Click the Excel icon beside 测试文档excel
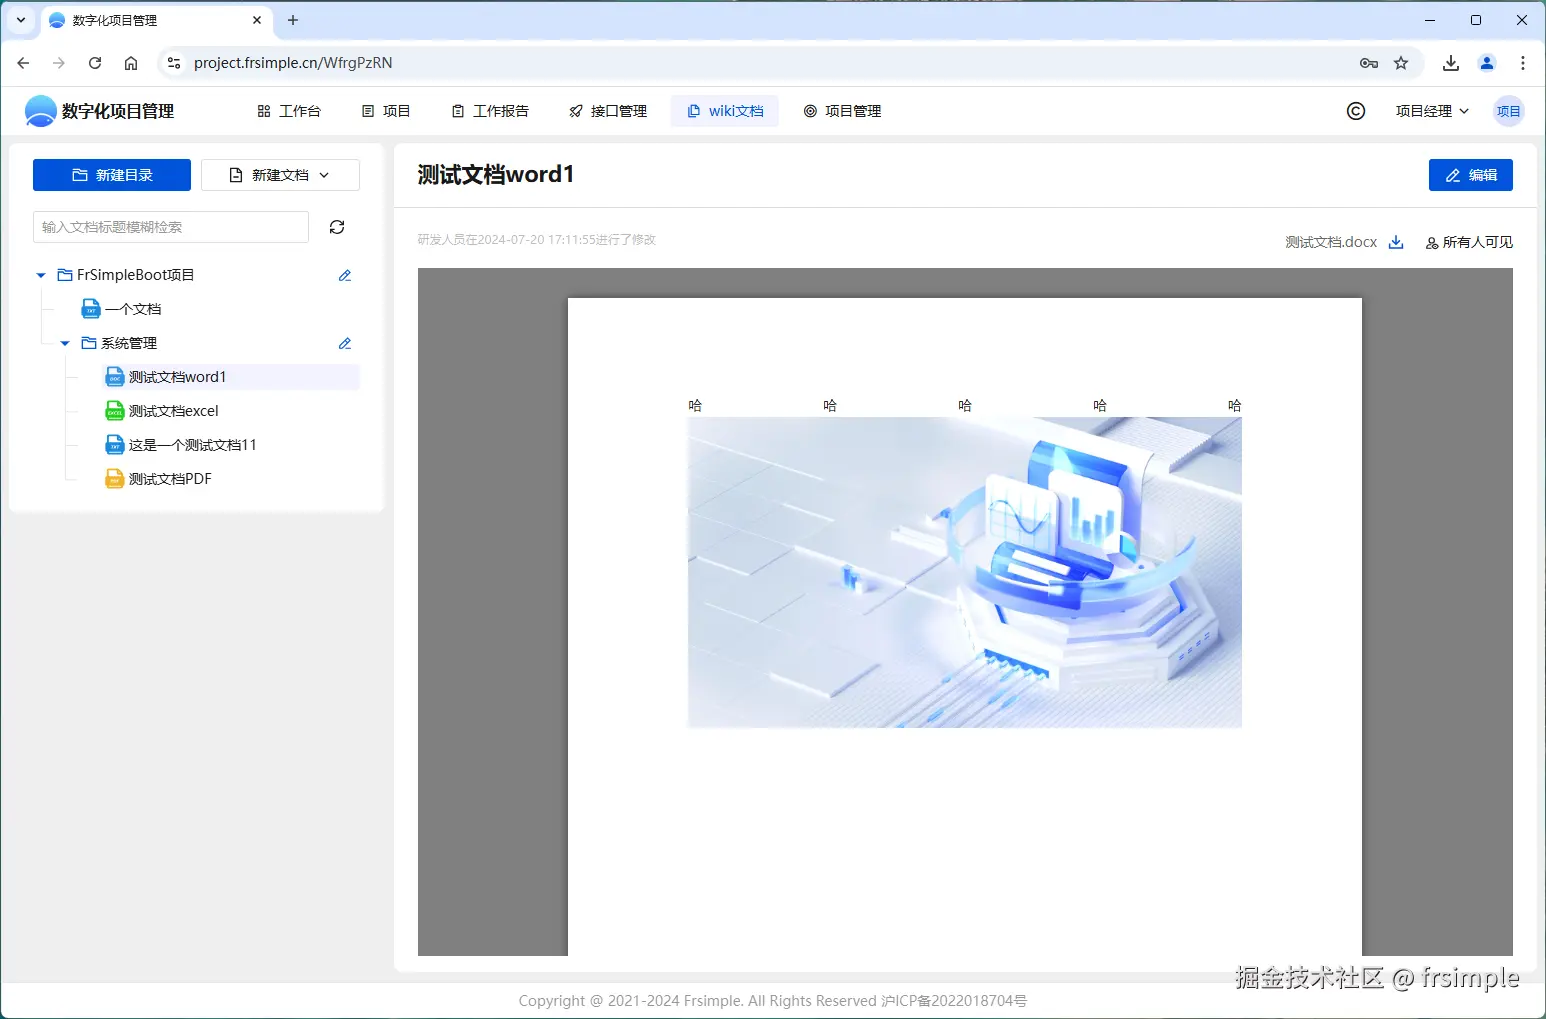This screenshot has height=1019, width=1546. coord(113,410)
